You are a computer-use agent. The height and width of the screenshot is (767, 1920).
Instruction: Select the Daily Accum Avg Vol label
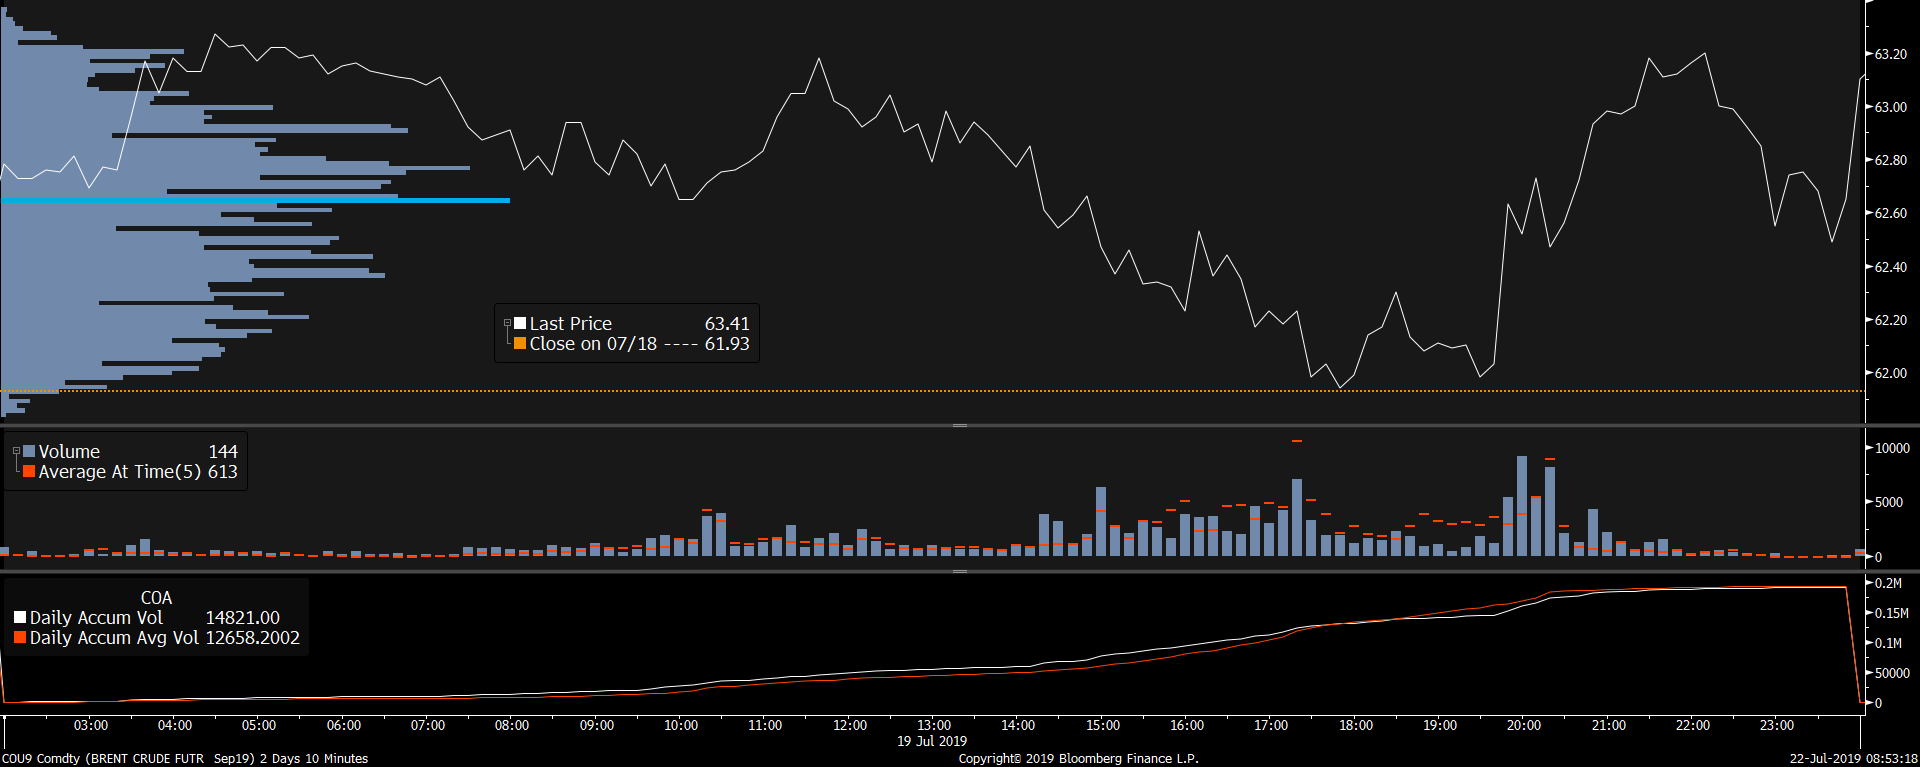(114, 637)
